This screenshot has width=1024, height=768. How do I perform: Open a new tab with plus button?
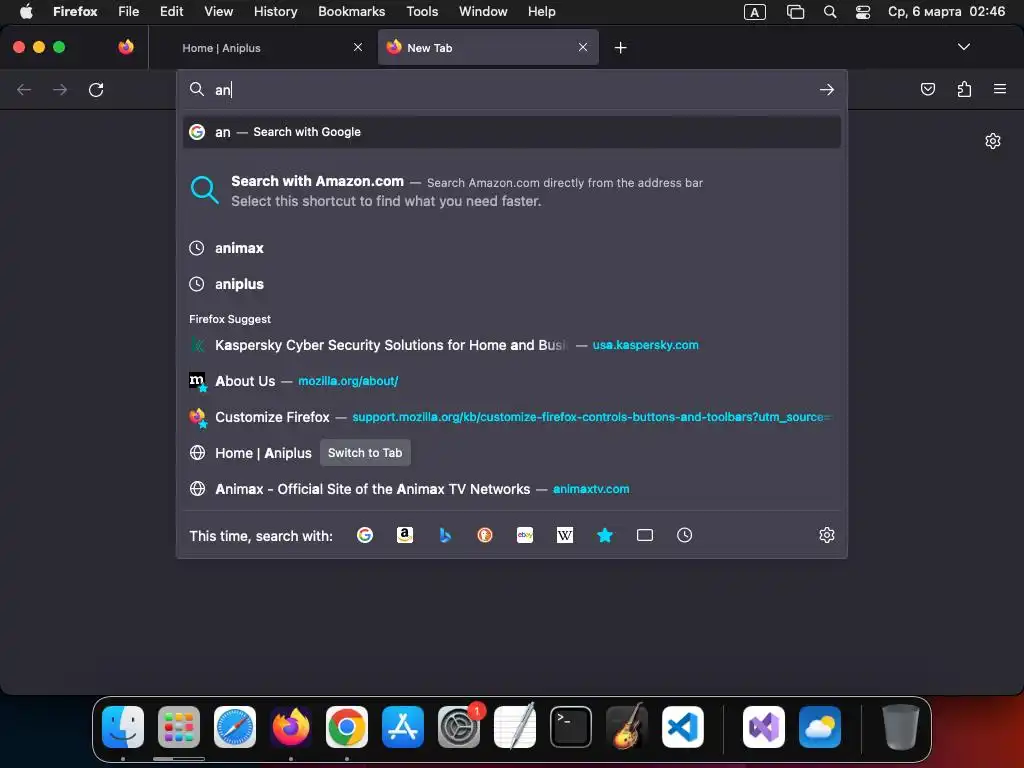coord(620,48)
